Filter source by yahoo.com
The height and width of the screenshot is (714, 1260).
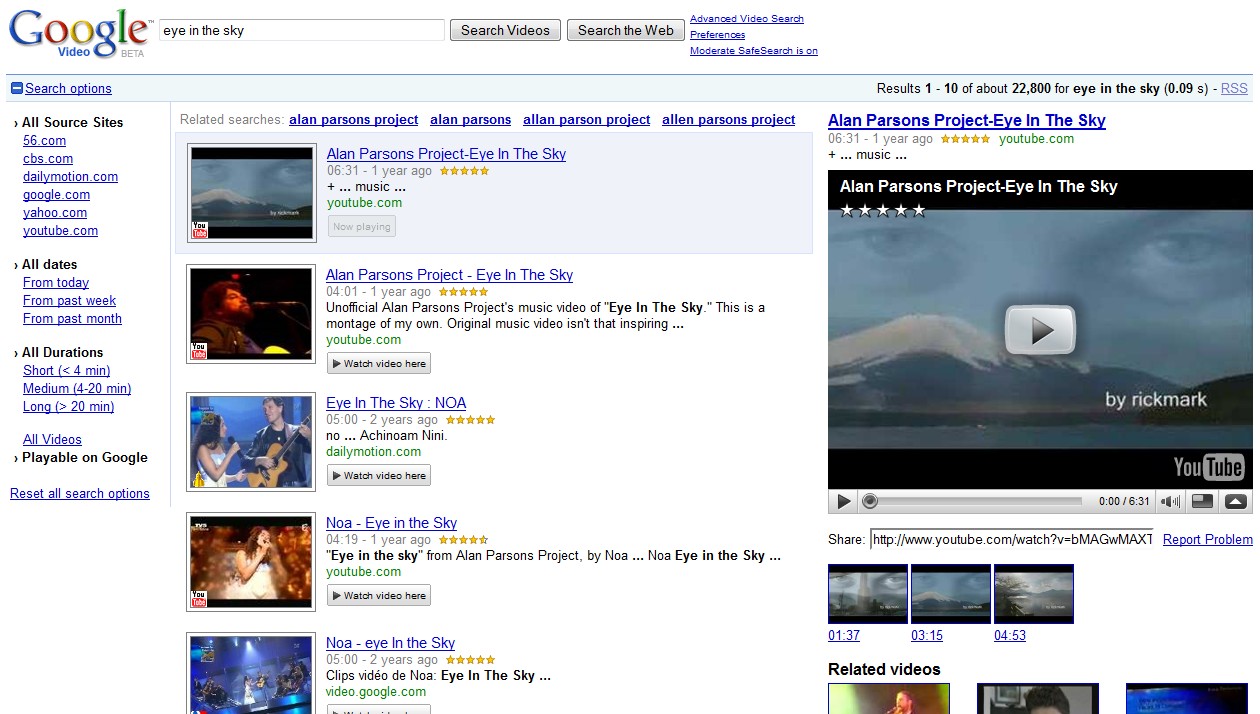(55, 213)
